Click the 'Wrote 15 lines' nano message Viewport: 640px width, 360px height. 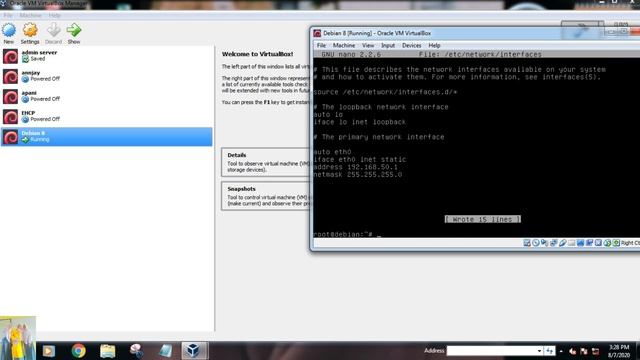pyautogui.click(x=482, y=219)
